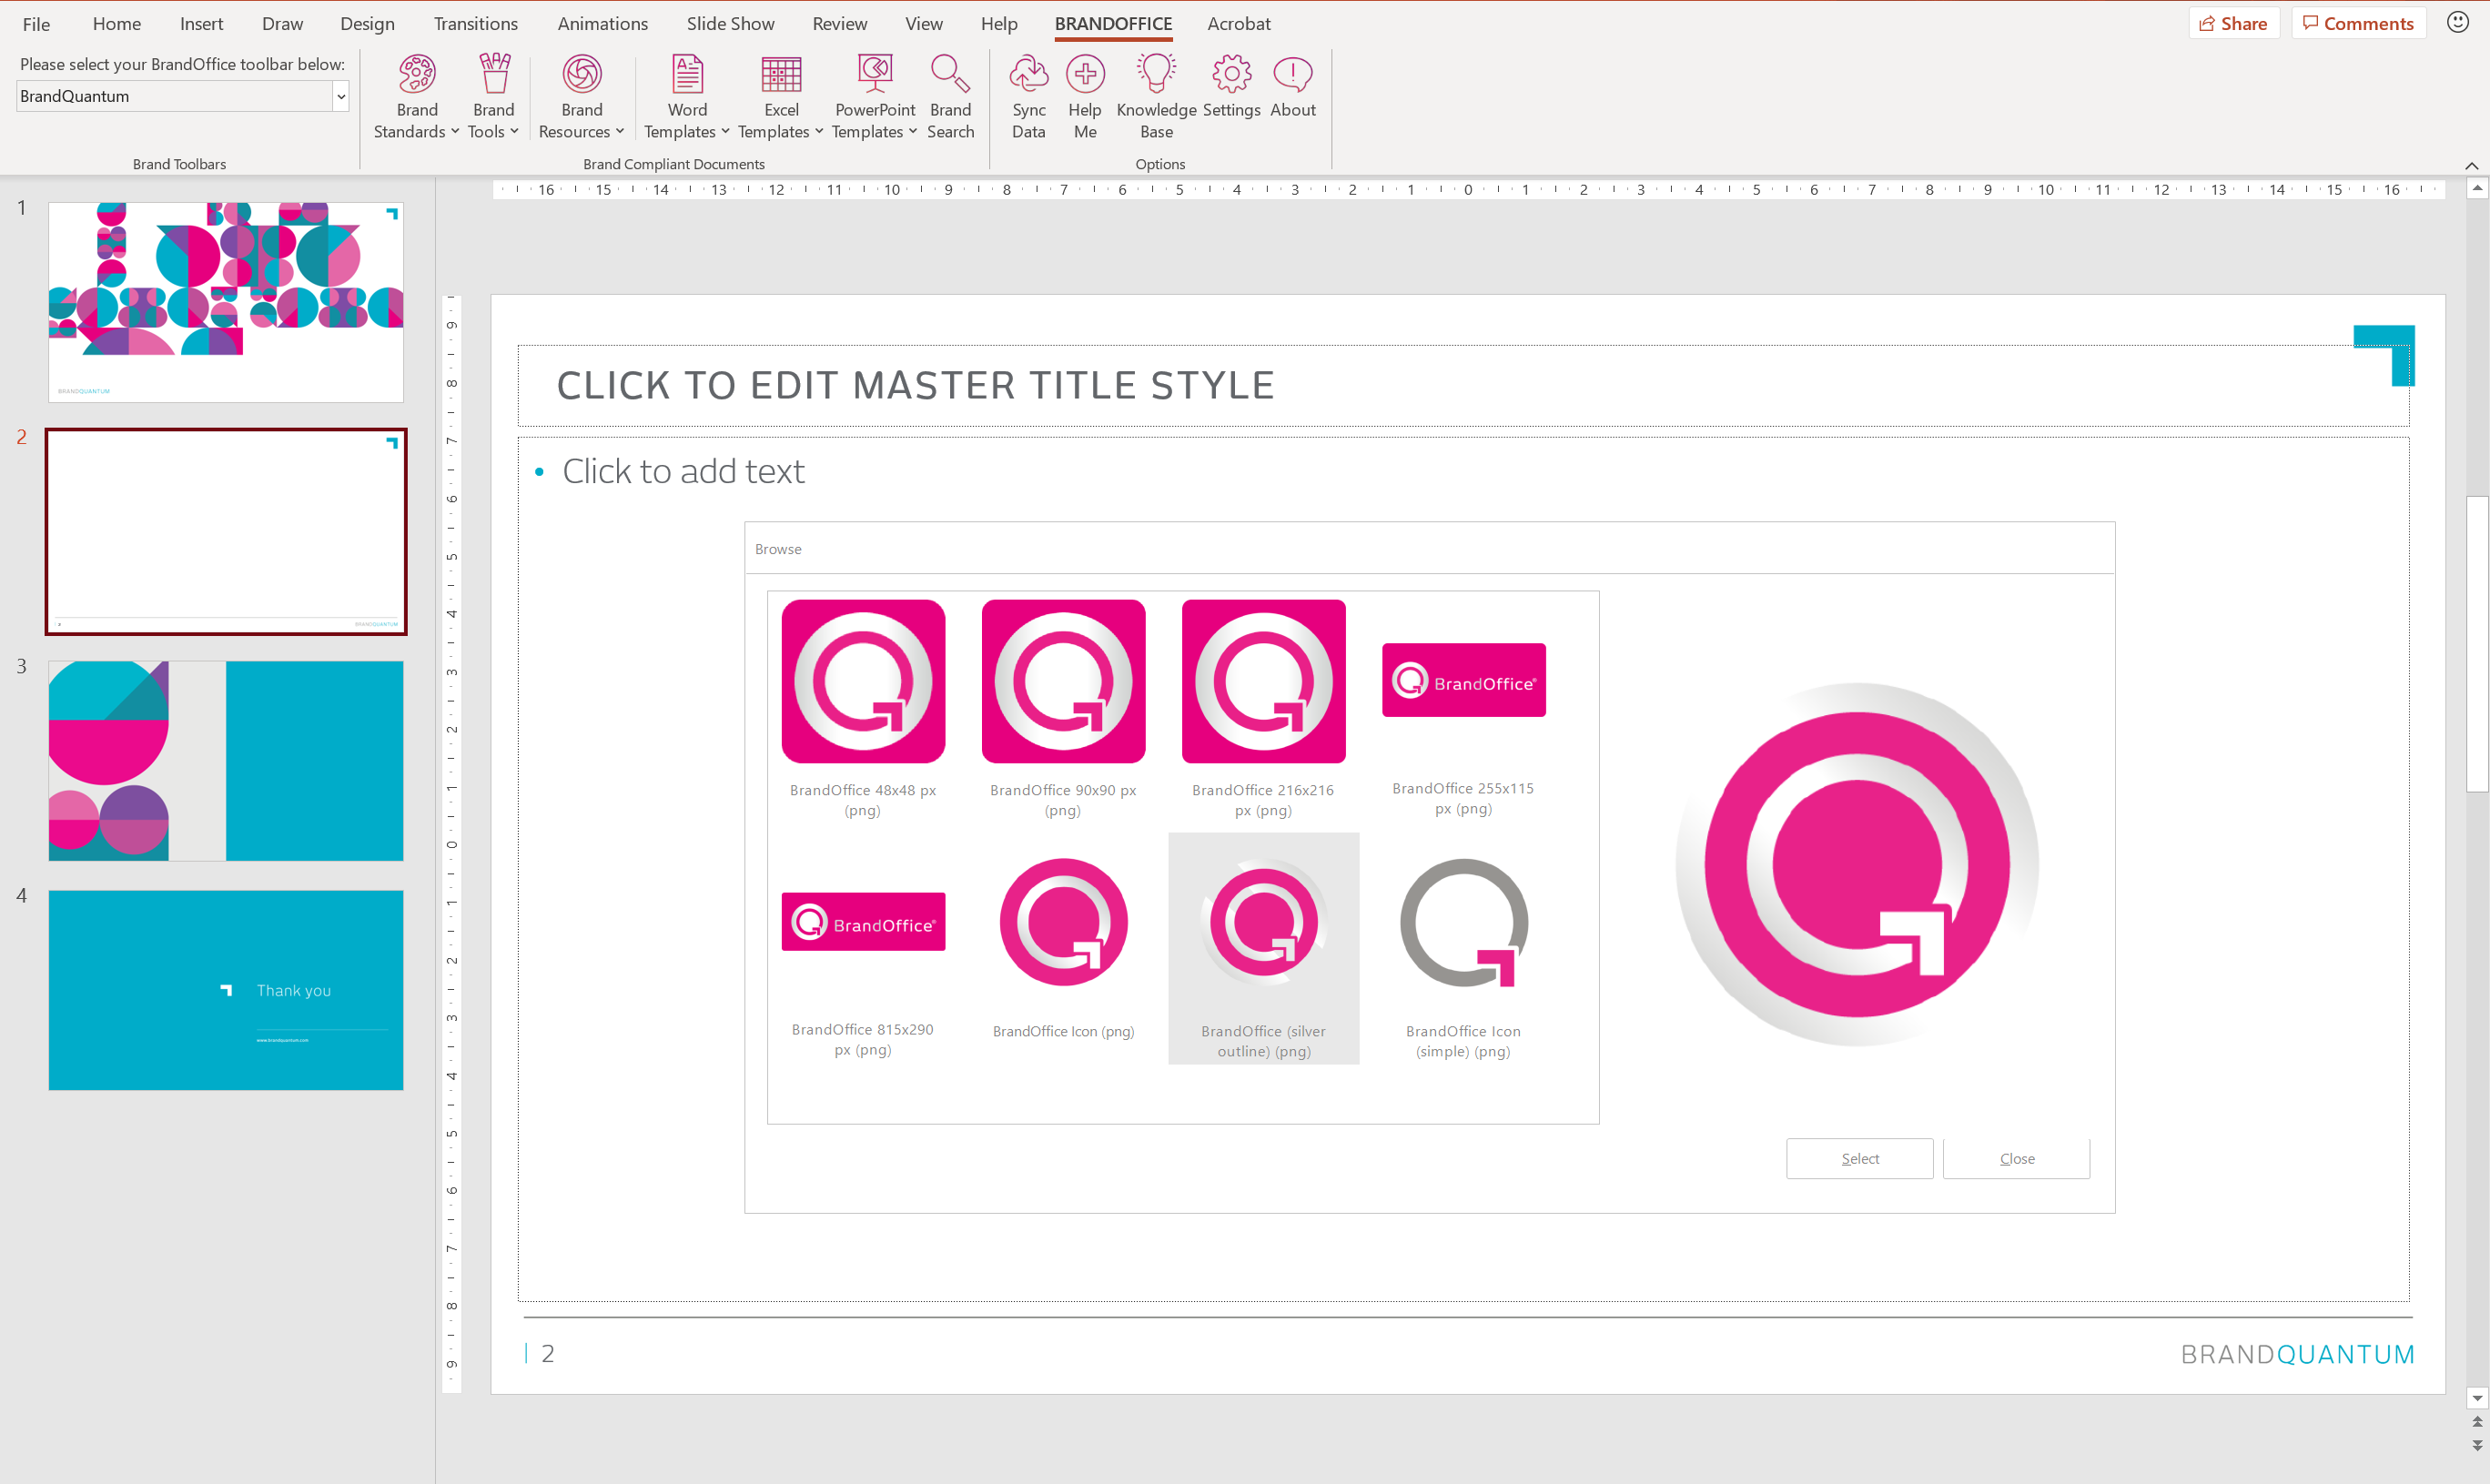Switch to the Draw tab

pos(282,23)
